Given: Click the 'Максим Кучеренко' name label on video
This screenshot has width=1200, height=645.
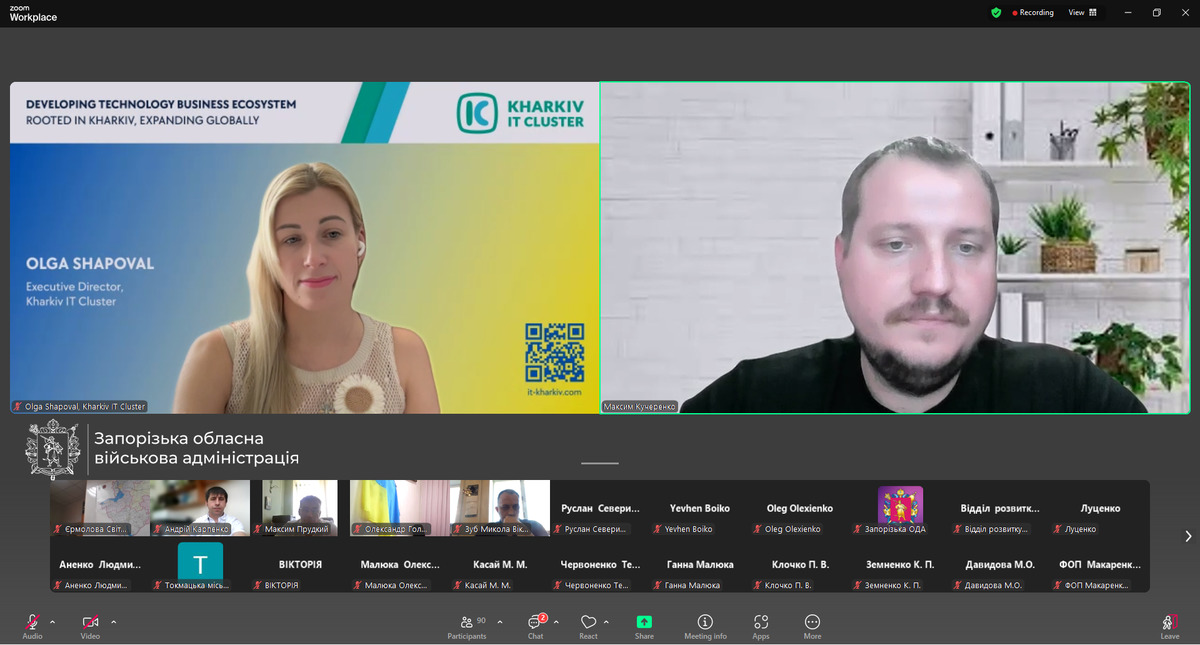Looking at the screenshot, I should pyautogui.click(x=640, y=407).
